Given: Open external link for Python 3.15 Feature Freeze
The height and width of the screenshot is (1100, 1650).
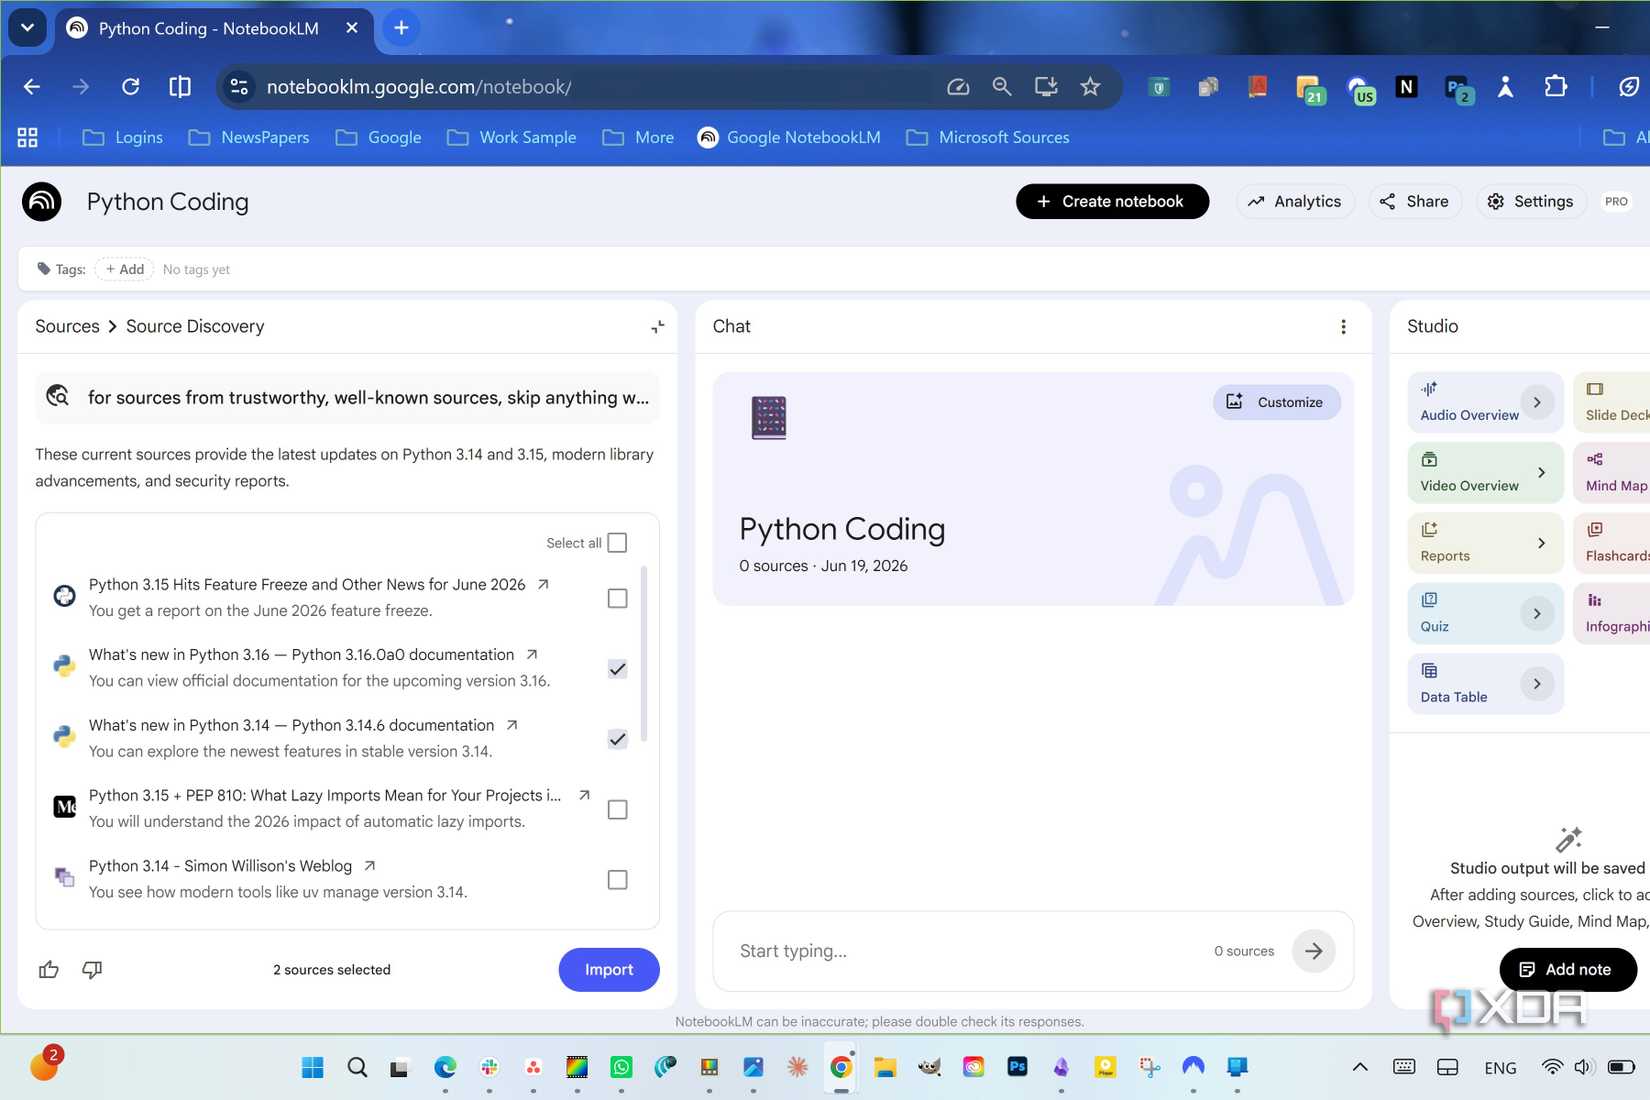Looking at the screenshot, I should coord(543,584).
